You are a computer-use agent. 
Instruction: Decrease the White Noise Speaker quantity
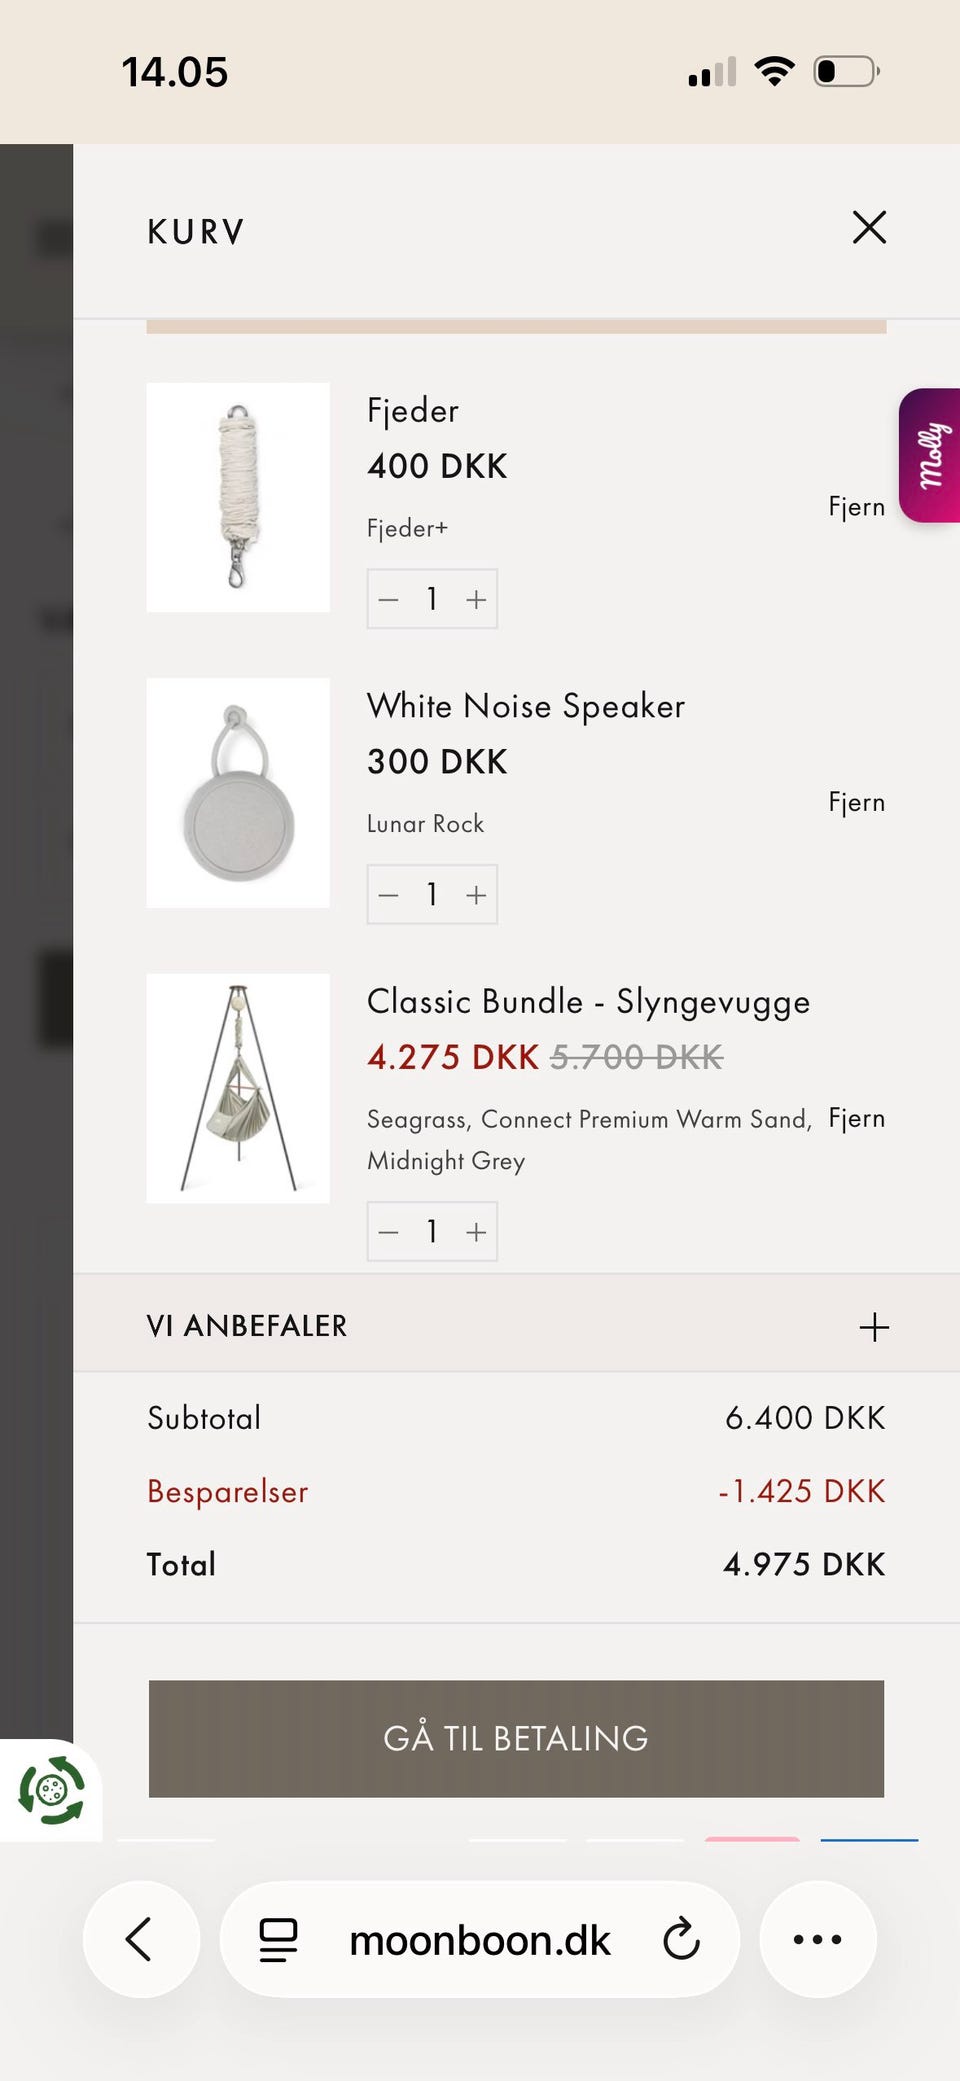coord(388,894)
